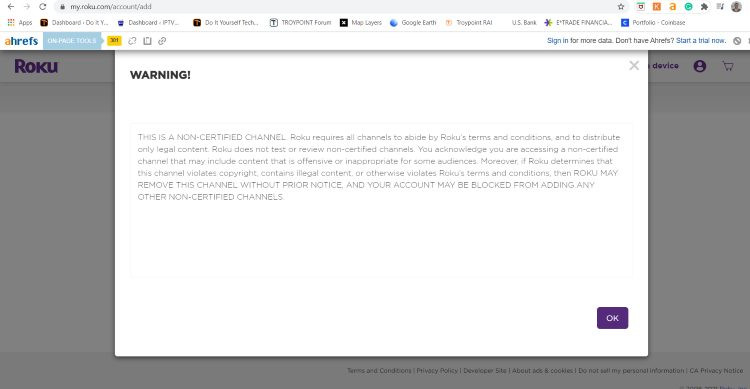
Task: Open the Chrome profile avatar
Action: (736, 7)
